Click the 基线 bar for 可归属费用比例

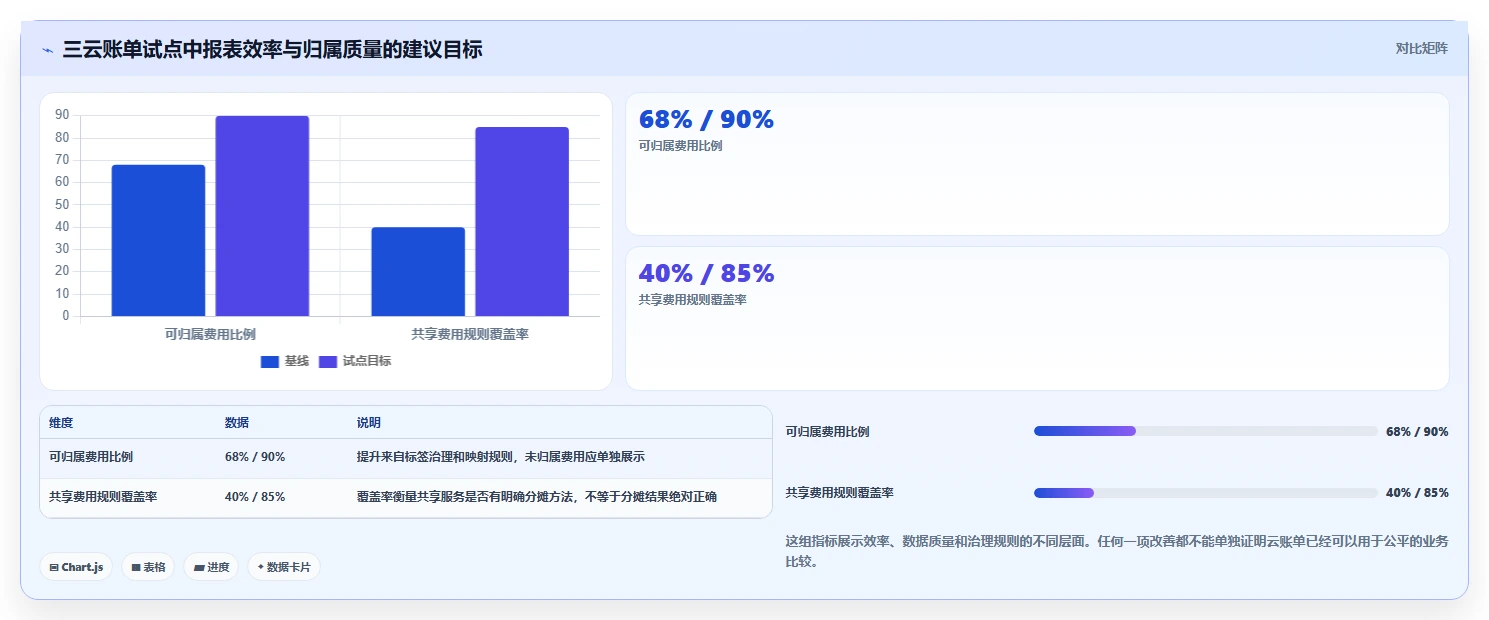tap(158, 241)
